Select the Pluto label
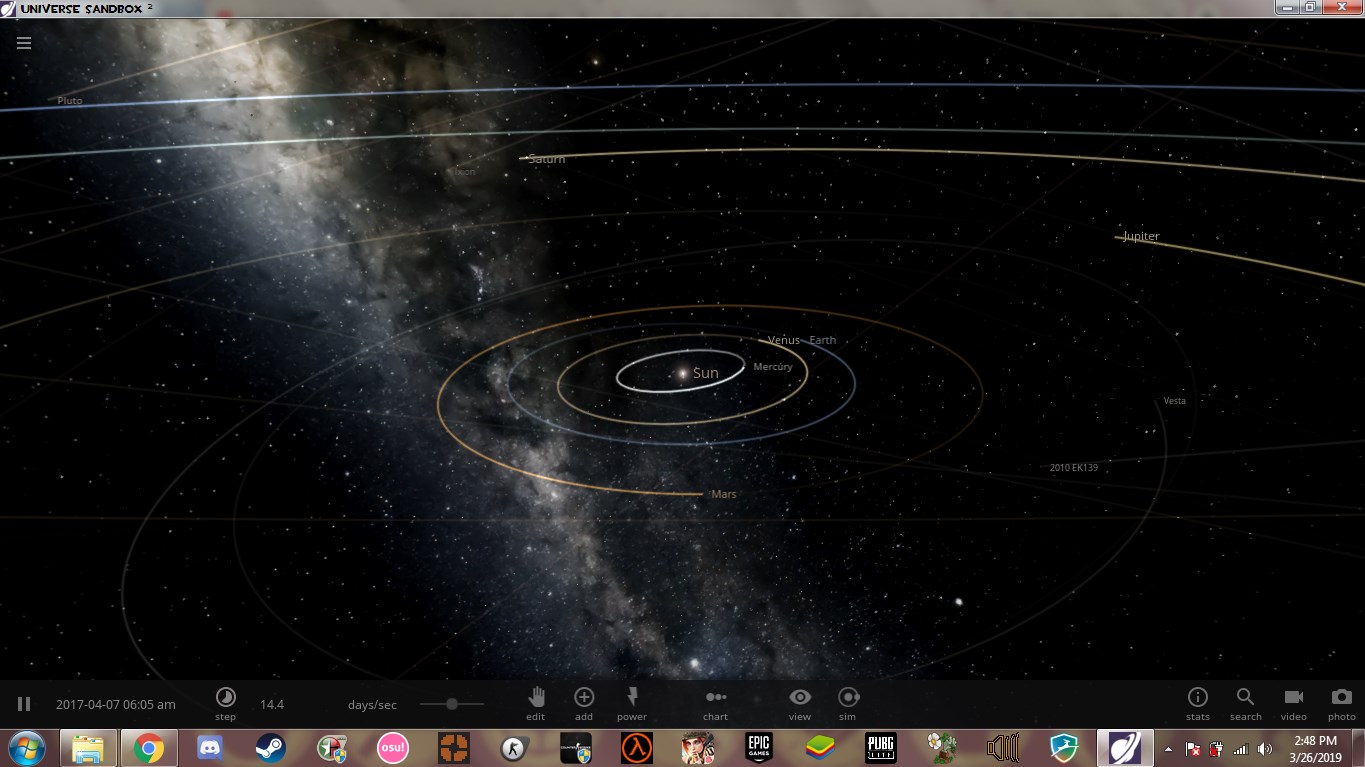1365x767 pixels. pyautogui.click(x=70, y=101)
